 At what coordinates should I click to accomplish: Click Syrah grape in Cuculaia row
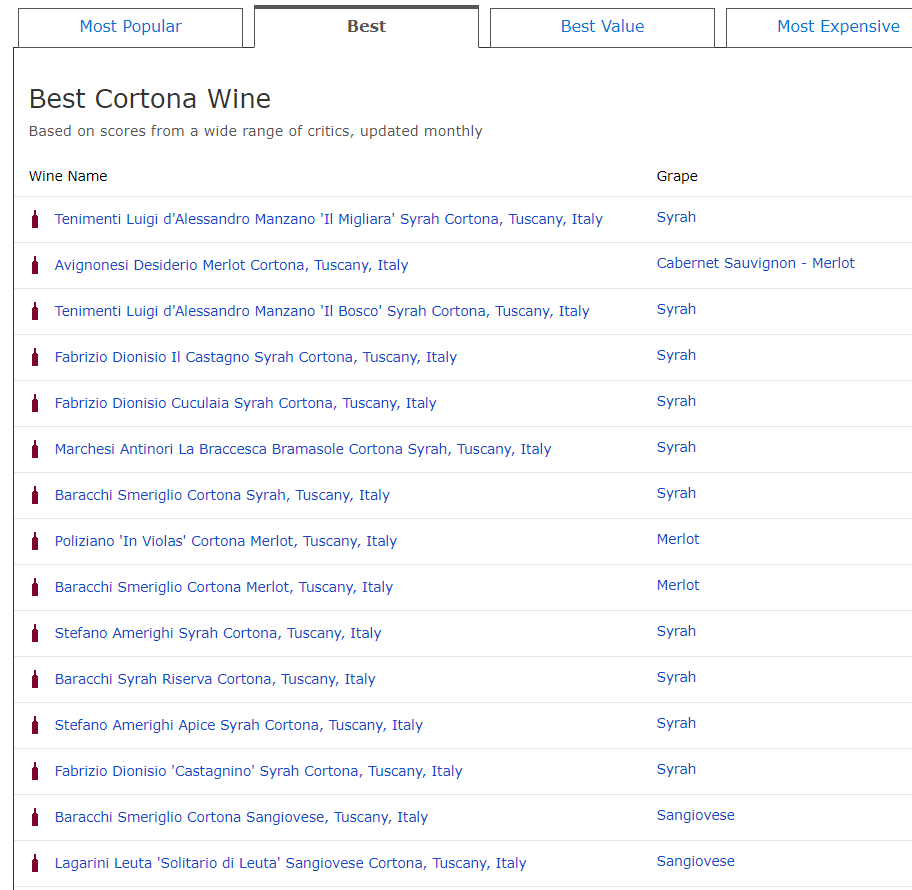[676, 401]
